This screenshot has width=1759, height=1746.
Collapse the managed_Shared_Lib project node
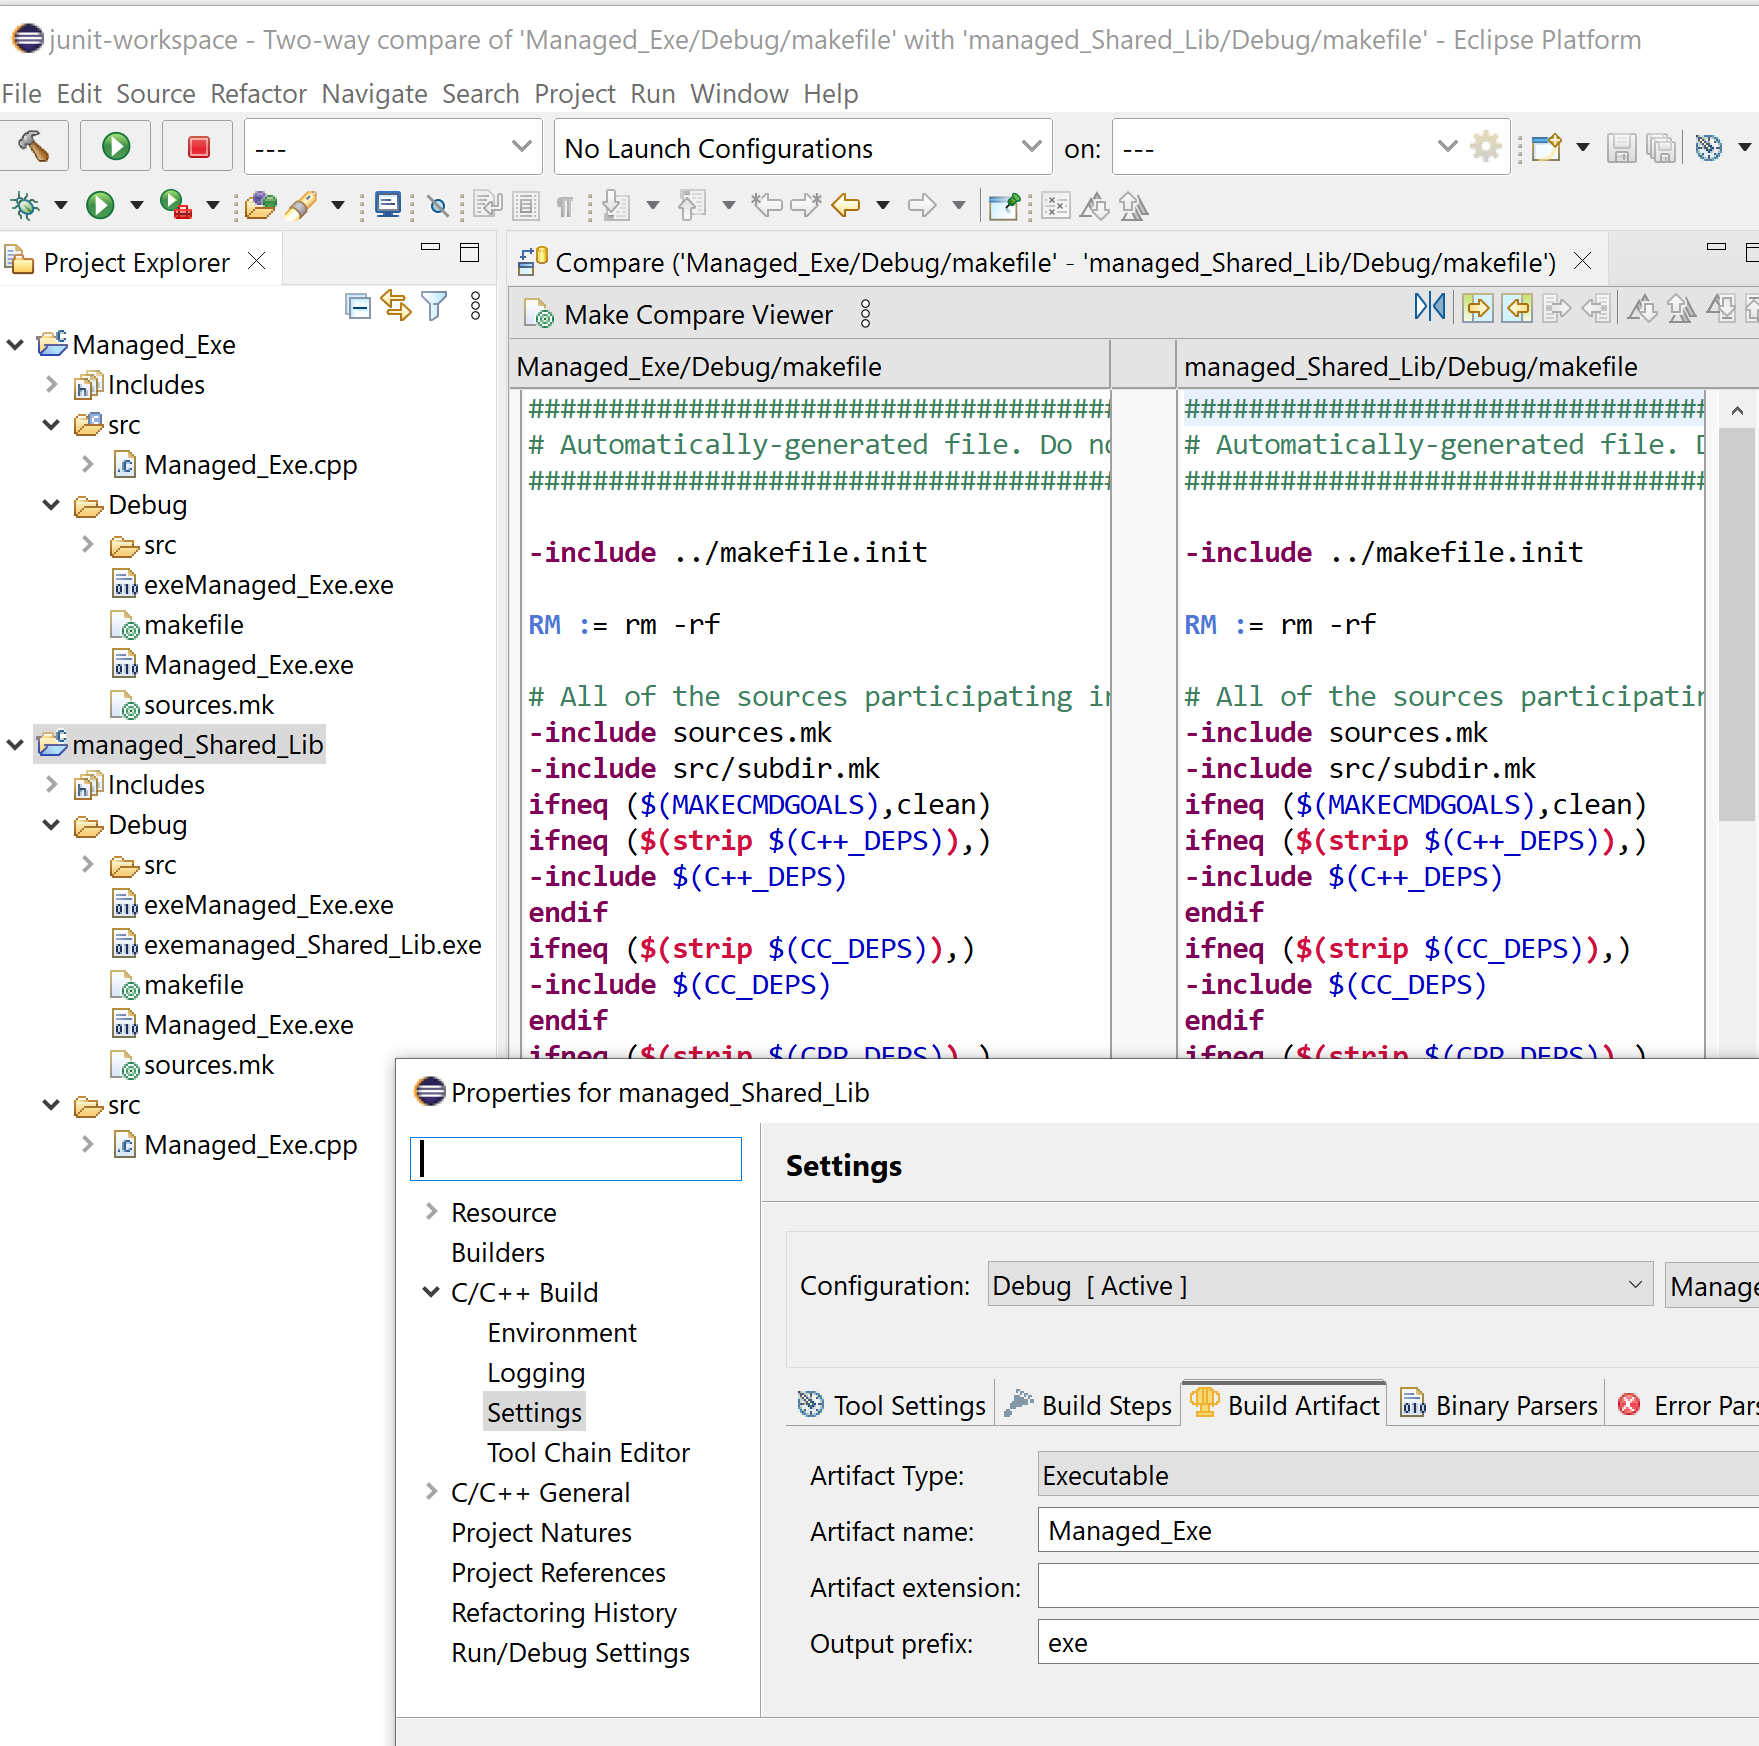16,745
